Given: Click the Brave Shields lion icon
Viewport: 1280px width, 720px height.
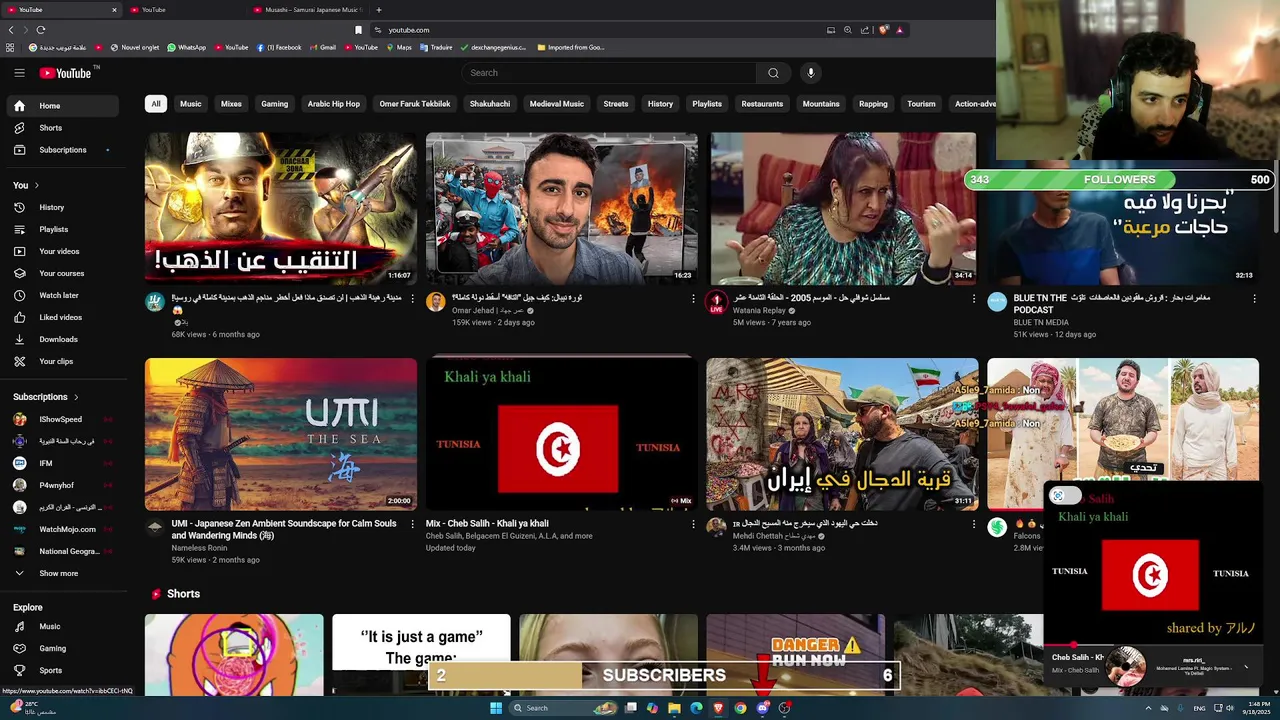Looking at the screenshot, I should pyautogui.click(x=883, y=30).
